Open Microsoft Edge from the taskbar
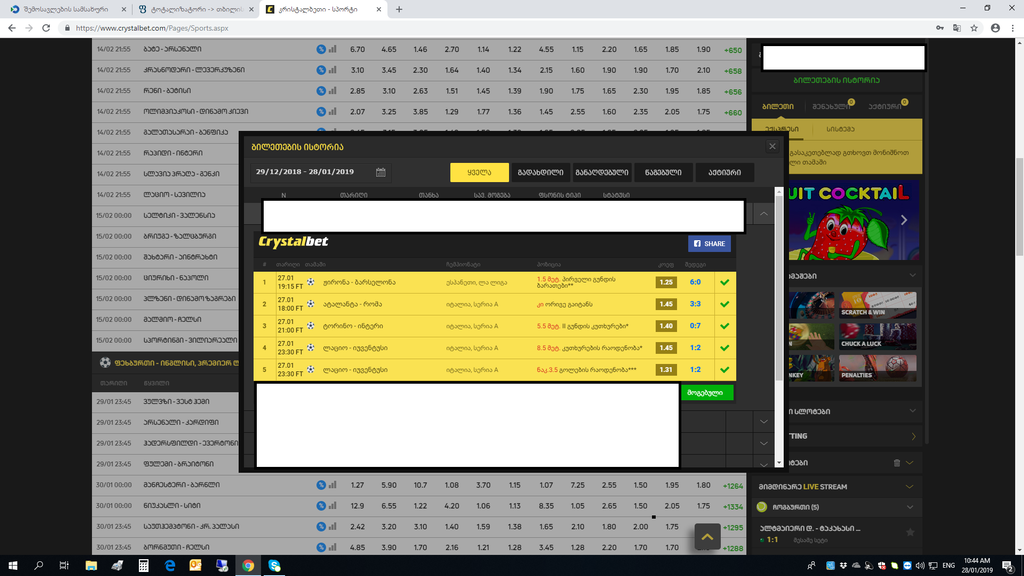 pyautogui.click(x=170, y=566)
